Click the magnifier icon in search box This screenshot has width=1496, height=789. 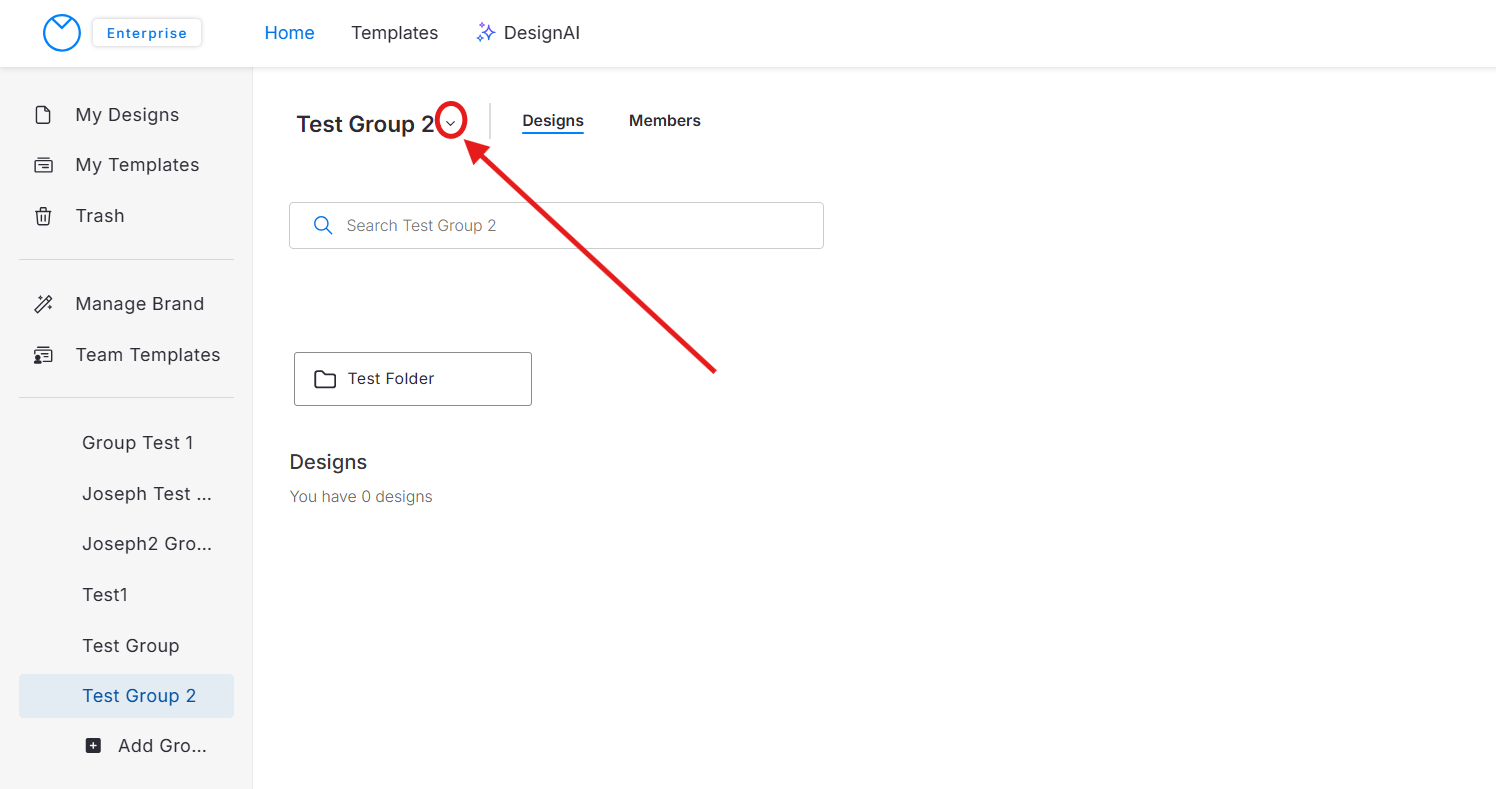pos(323,226)
